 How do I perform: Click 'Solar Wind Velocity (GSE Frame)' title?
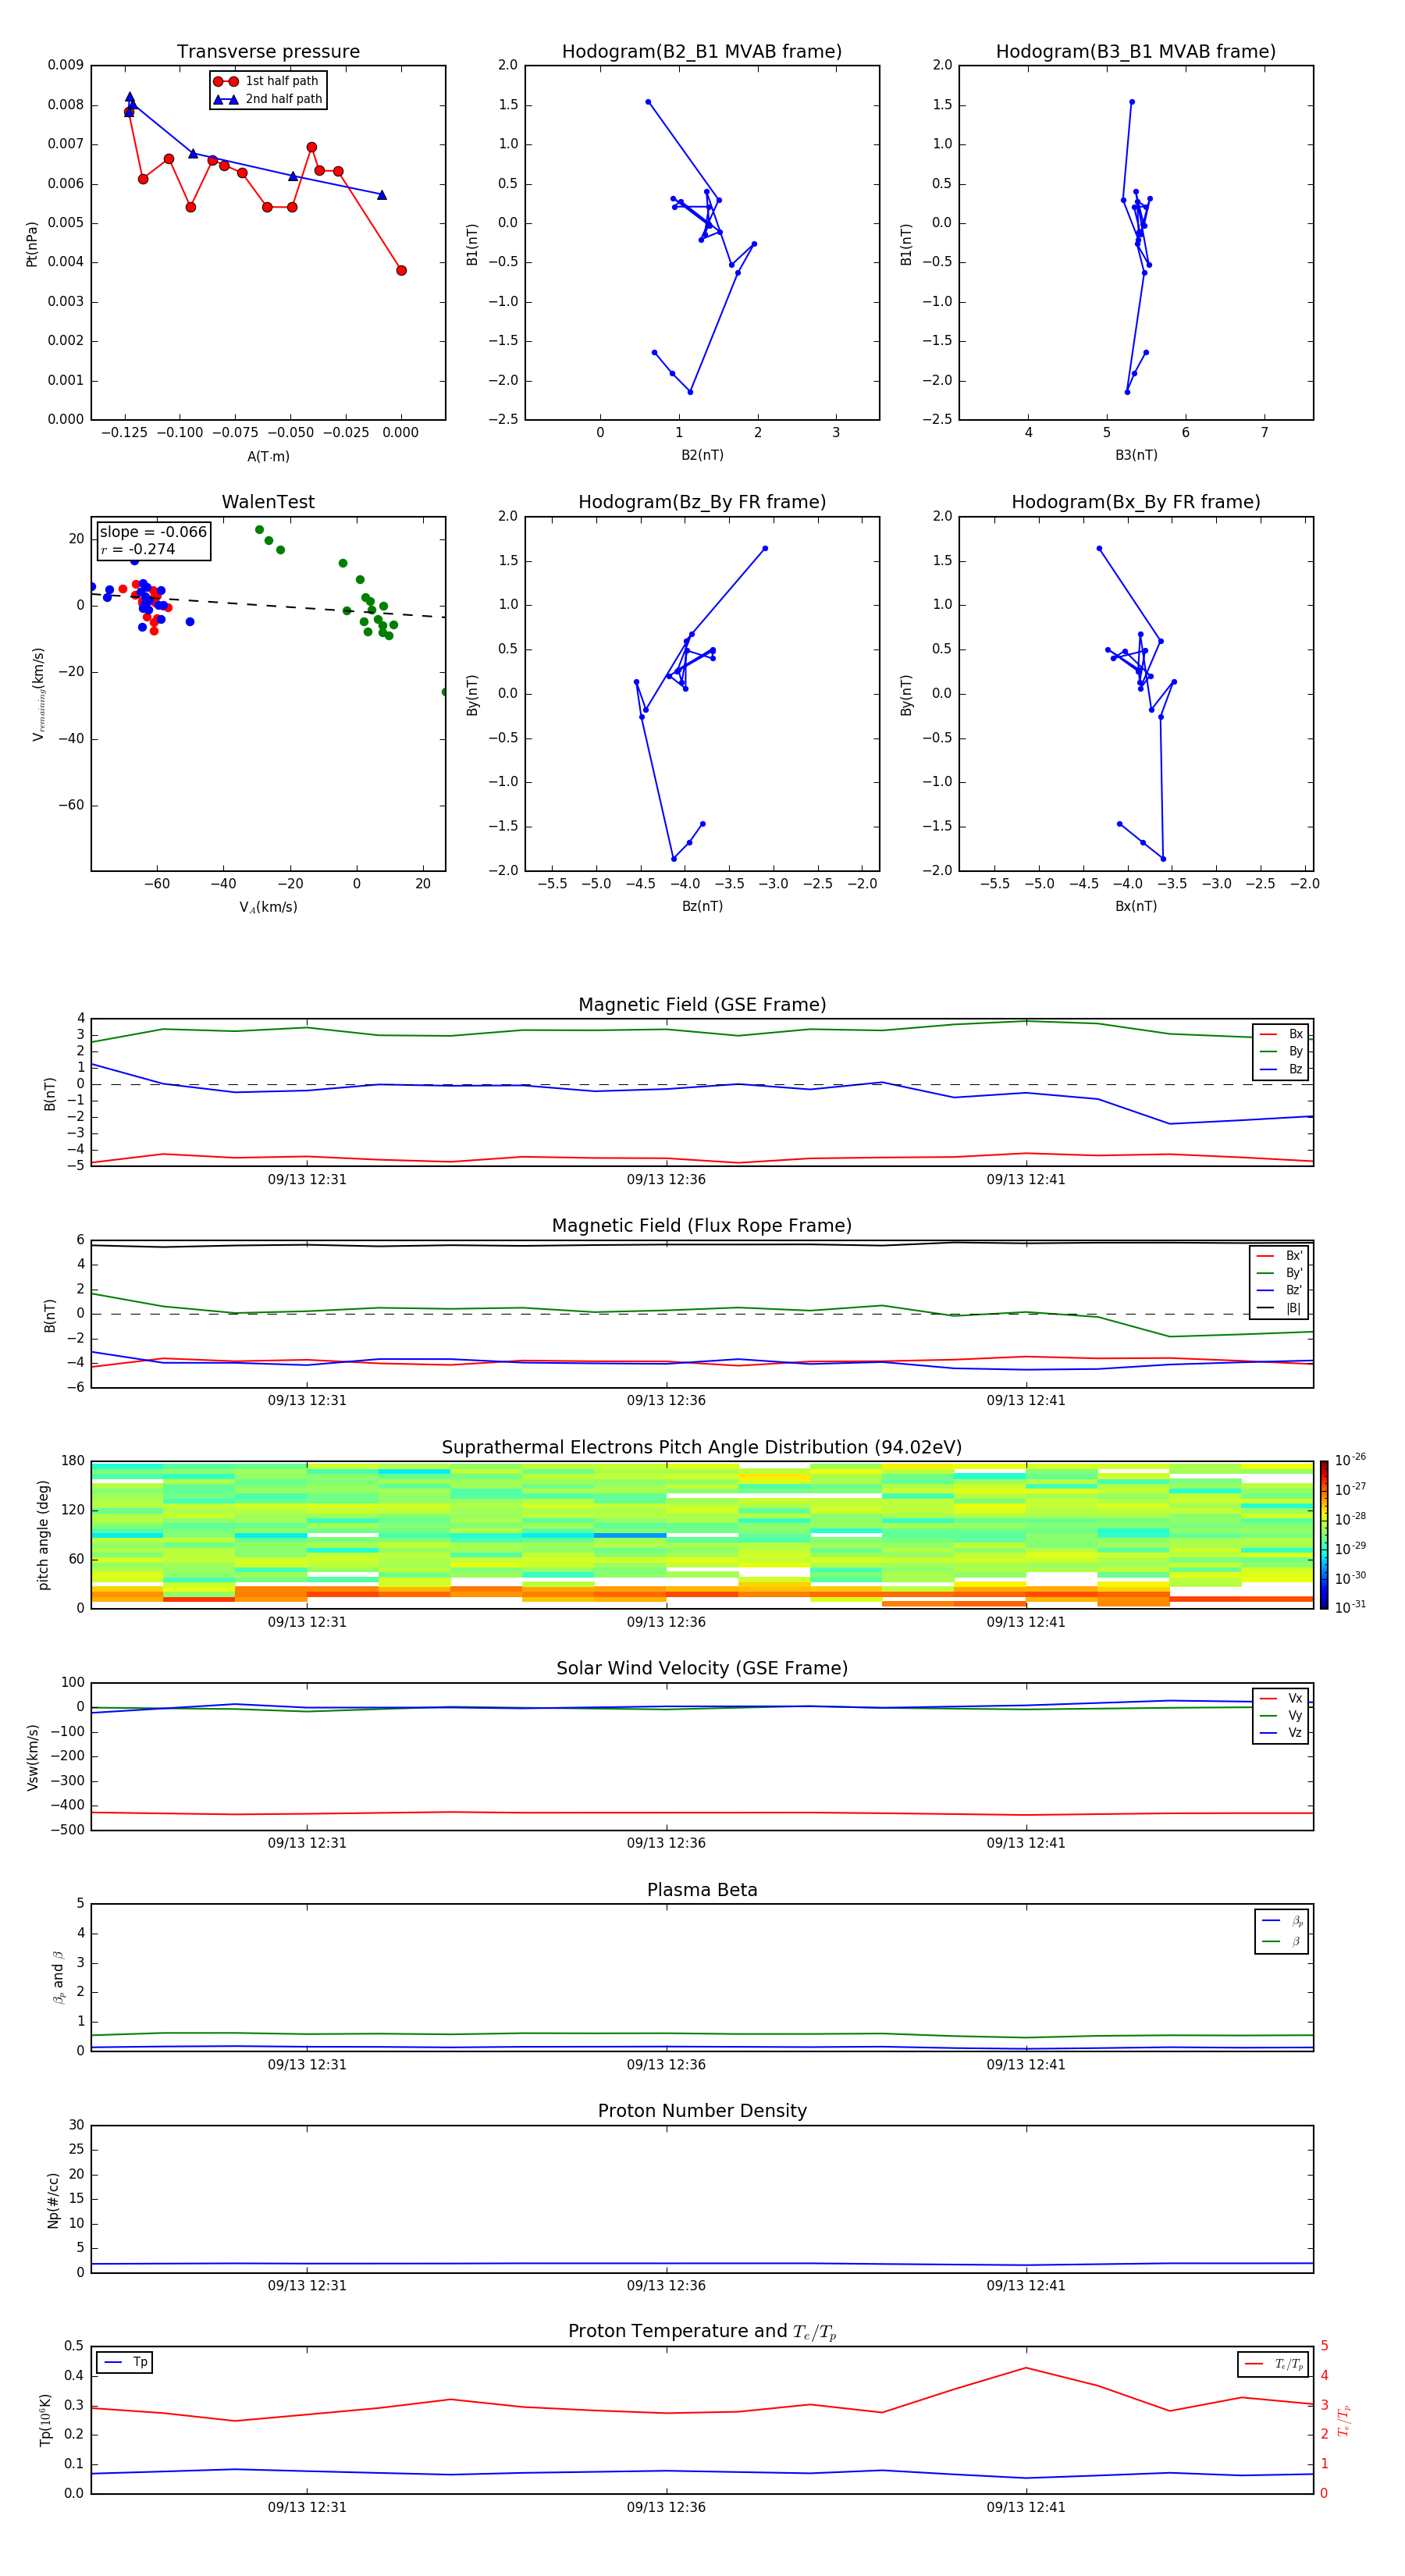pos(702,1669)
